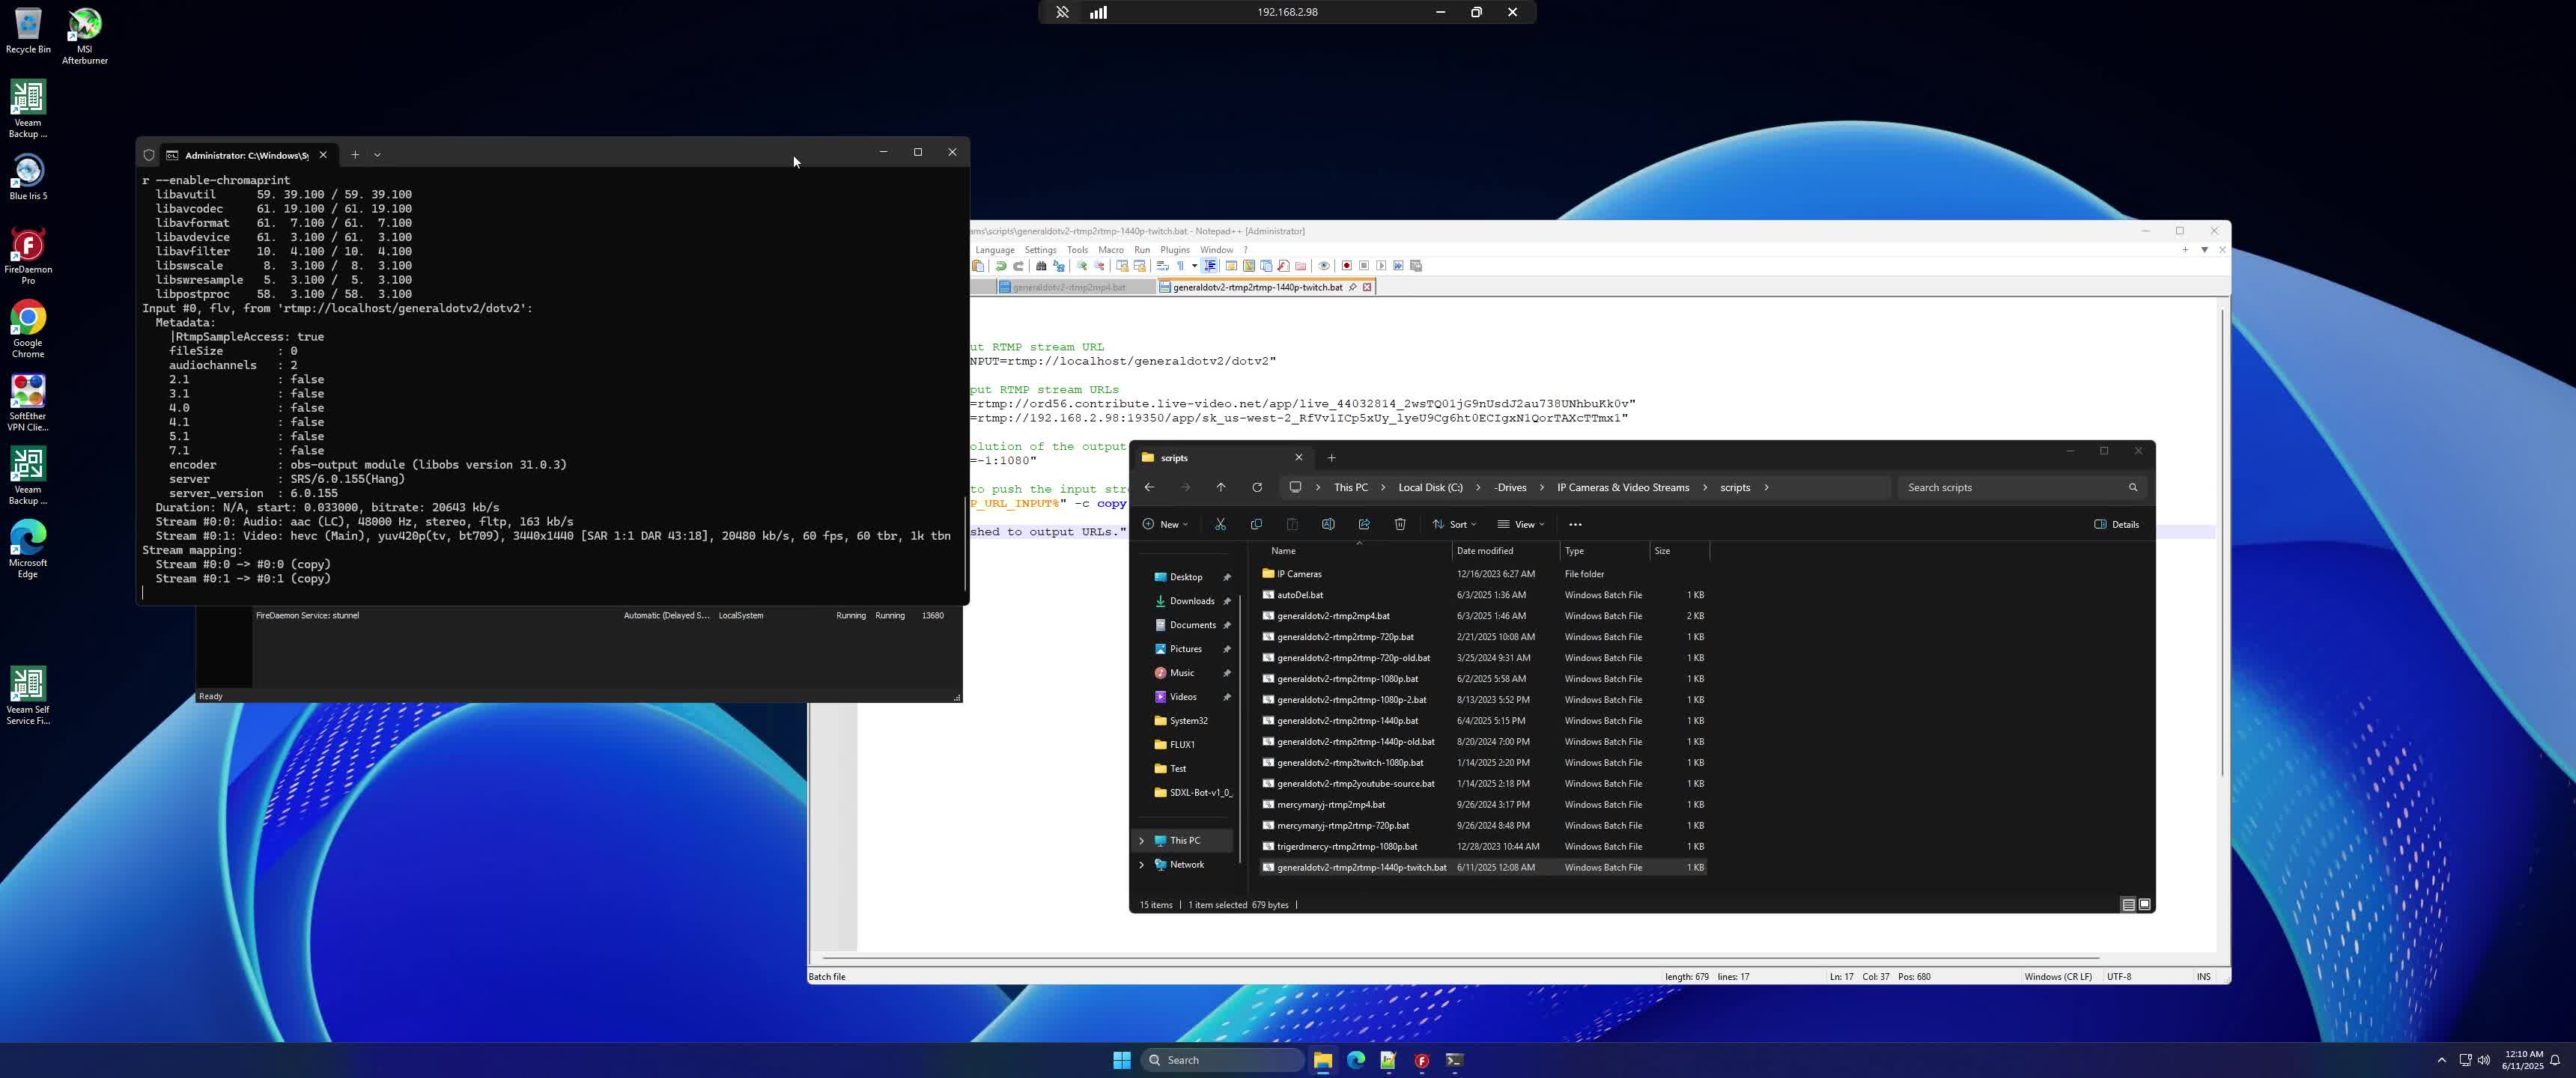Toggle Show All Characters pilcrow icon
2576x1078 pixels.
tap(1181, 266)
